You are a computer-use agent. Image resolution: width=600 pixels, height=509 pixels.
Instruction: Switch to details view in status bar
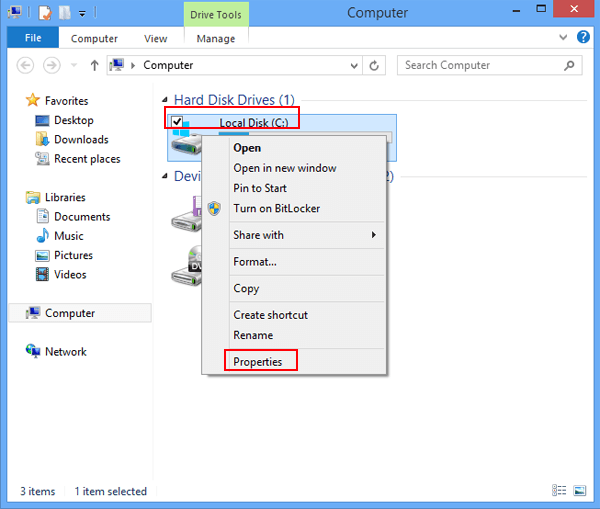[560, 491]
